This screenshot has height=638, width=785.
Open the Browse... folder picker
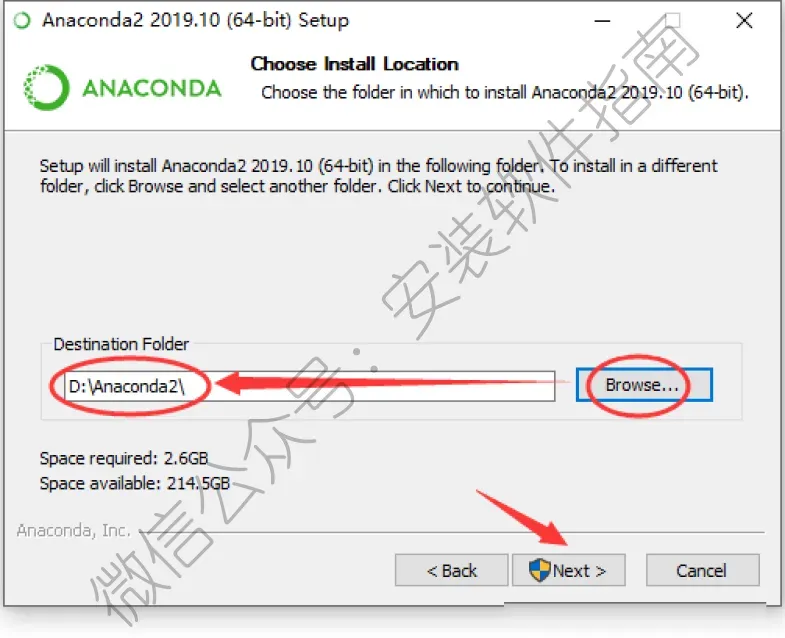pos(644,385)
